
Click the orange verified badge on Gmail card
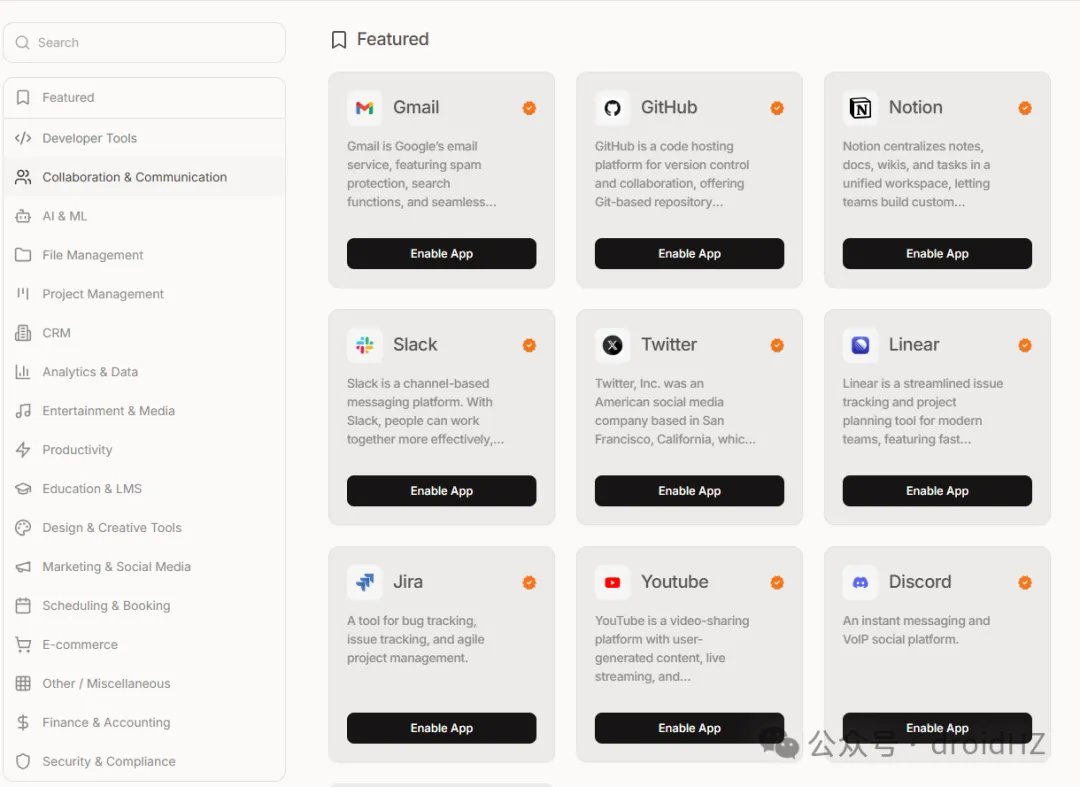(529, 108)
